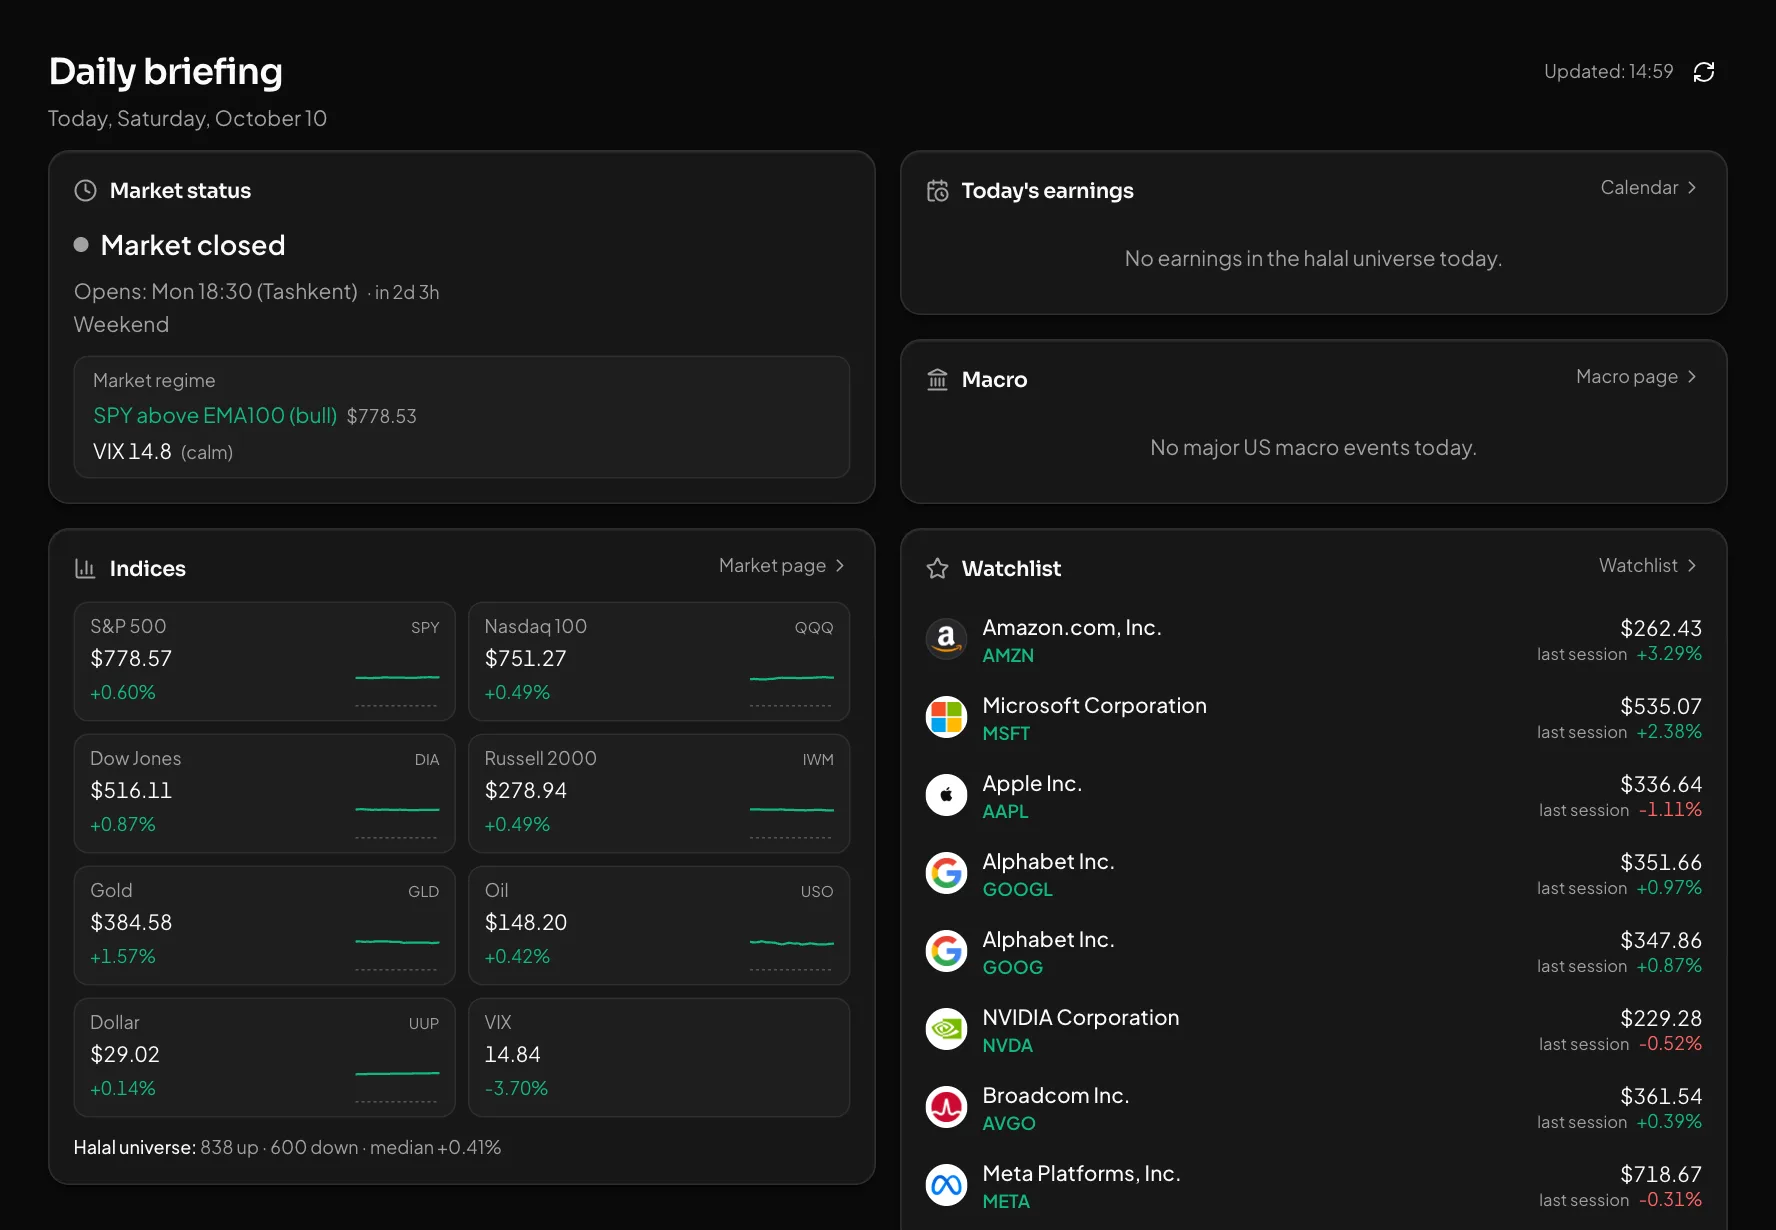The width and height of the screenshot is (1776, 1230).
Task: Click the Google logo in the GOOG row
Action: pos(946,951)
